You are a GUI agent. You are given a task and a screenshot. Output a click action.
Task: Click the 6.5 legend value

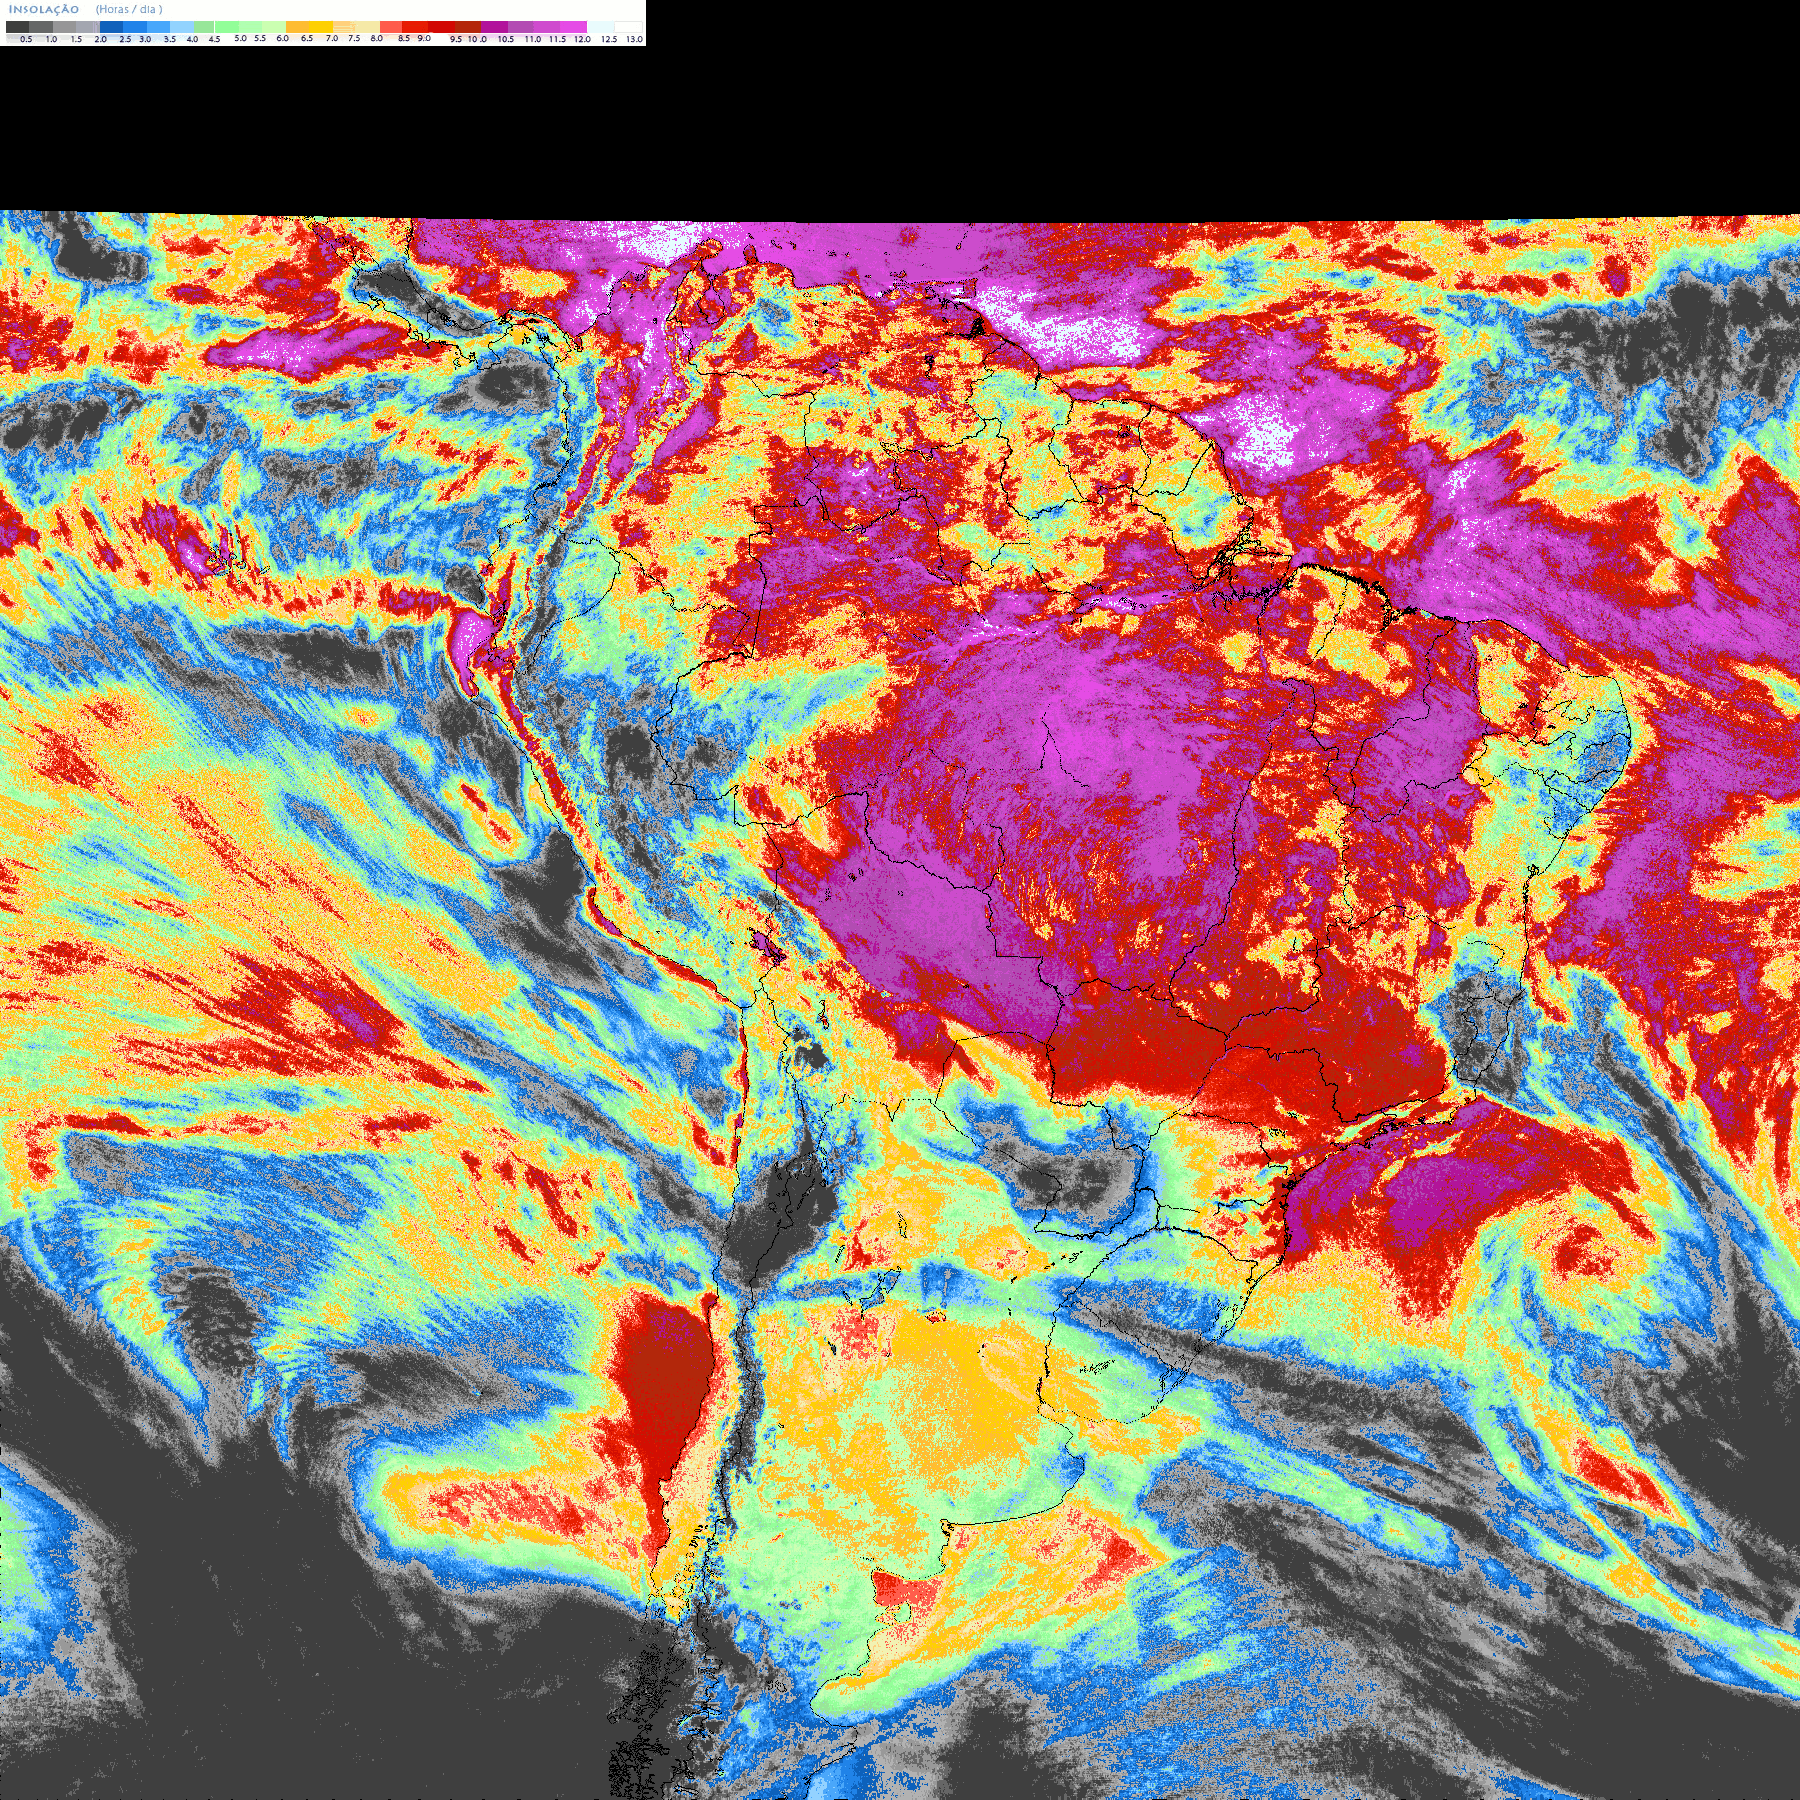click(307, 38)
